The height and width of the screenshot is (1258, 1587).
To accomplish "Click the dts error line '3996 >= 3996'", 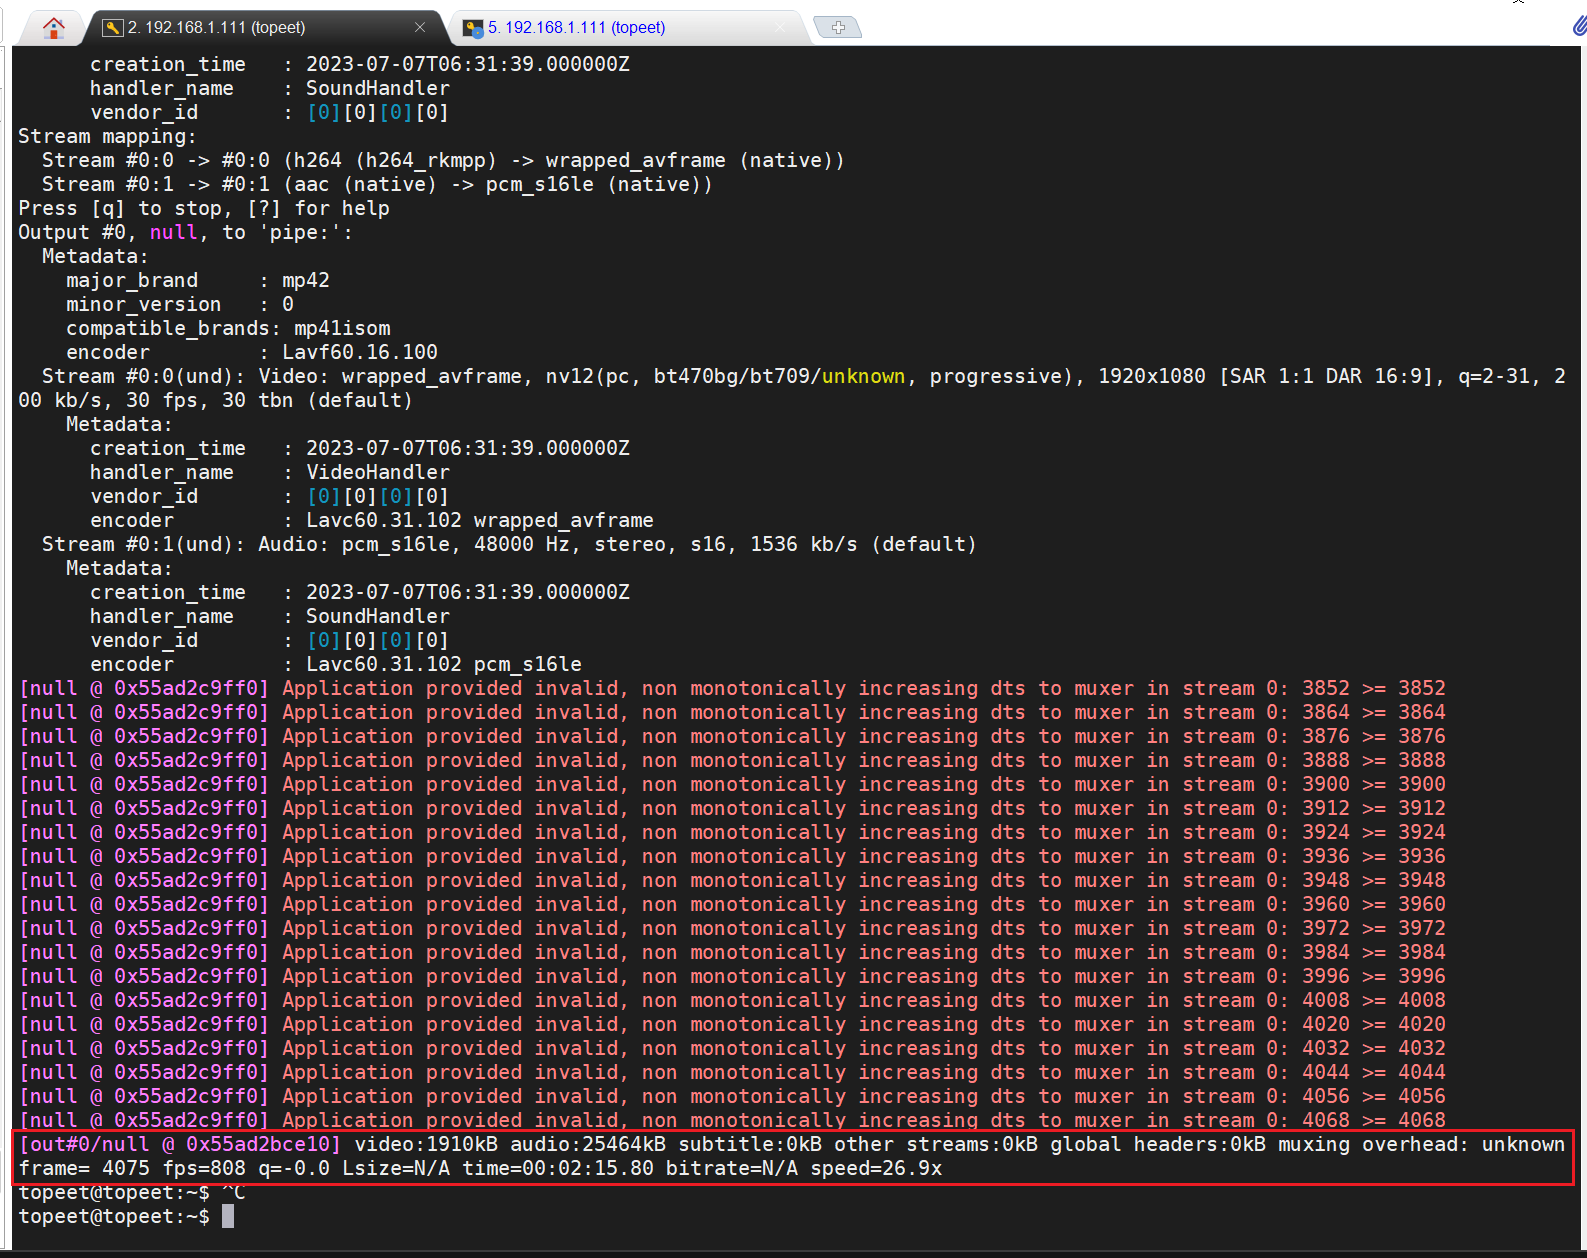I will click(733, 976).
